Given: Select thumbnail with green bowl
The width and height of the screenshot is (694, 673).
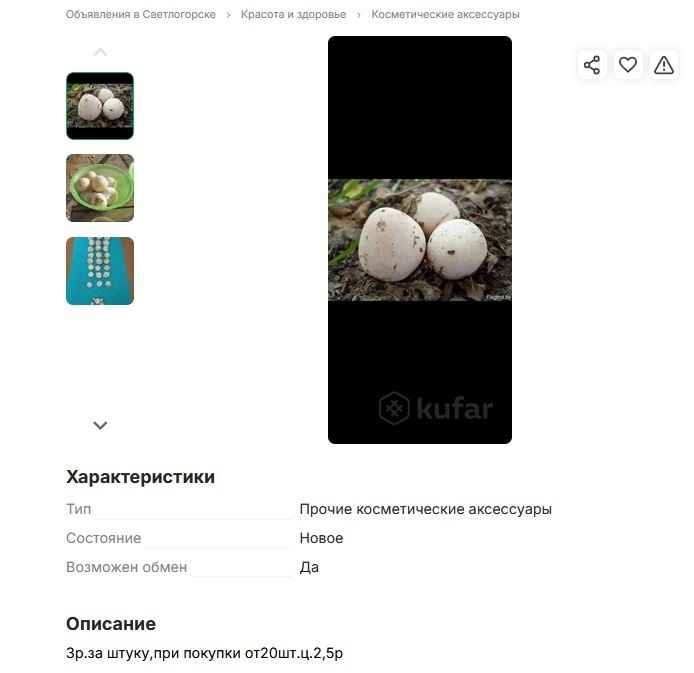Looking at the screenshot, I should click(x=100, y=188).
